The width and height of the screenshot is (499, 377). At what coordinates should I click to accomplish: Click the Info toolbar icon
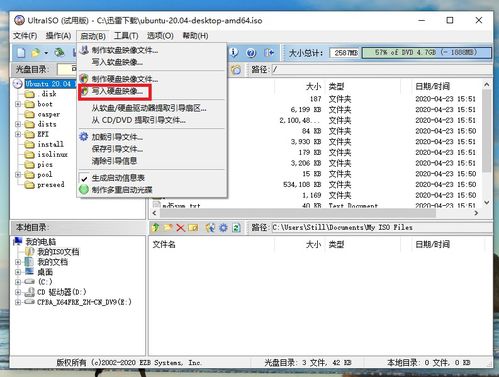pyautogui.click(x=234, y=53)
